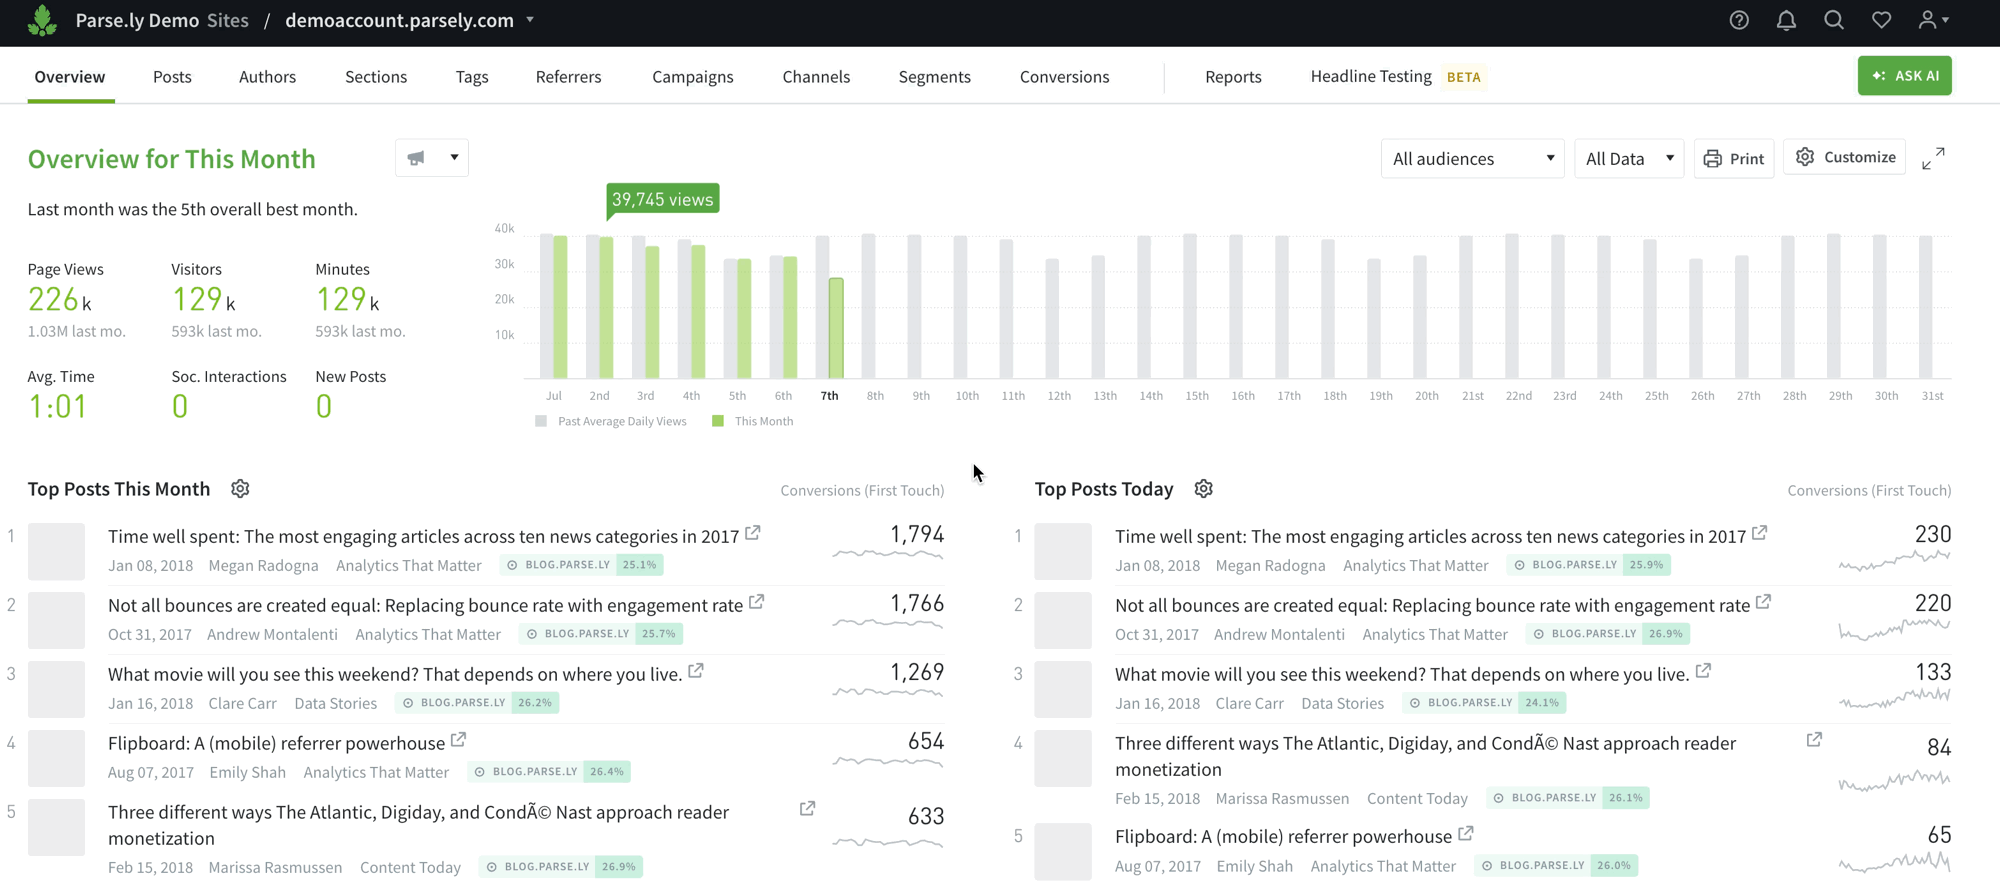Image resolution: width=2000 pixels, height=889 pixels.
Task: Click author Marissa Rasmussen in Top Posts Today
Action: pyautogui.click(x=1282, y=798)
